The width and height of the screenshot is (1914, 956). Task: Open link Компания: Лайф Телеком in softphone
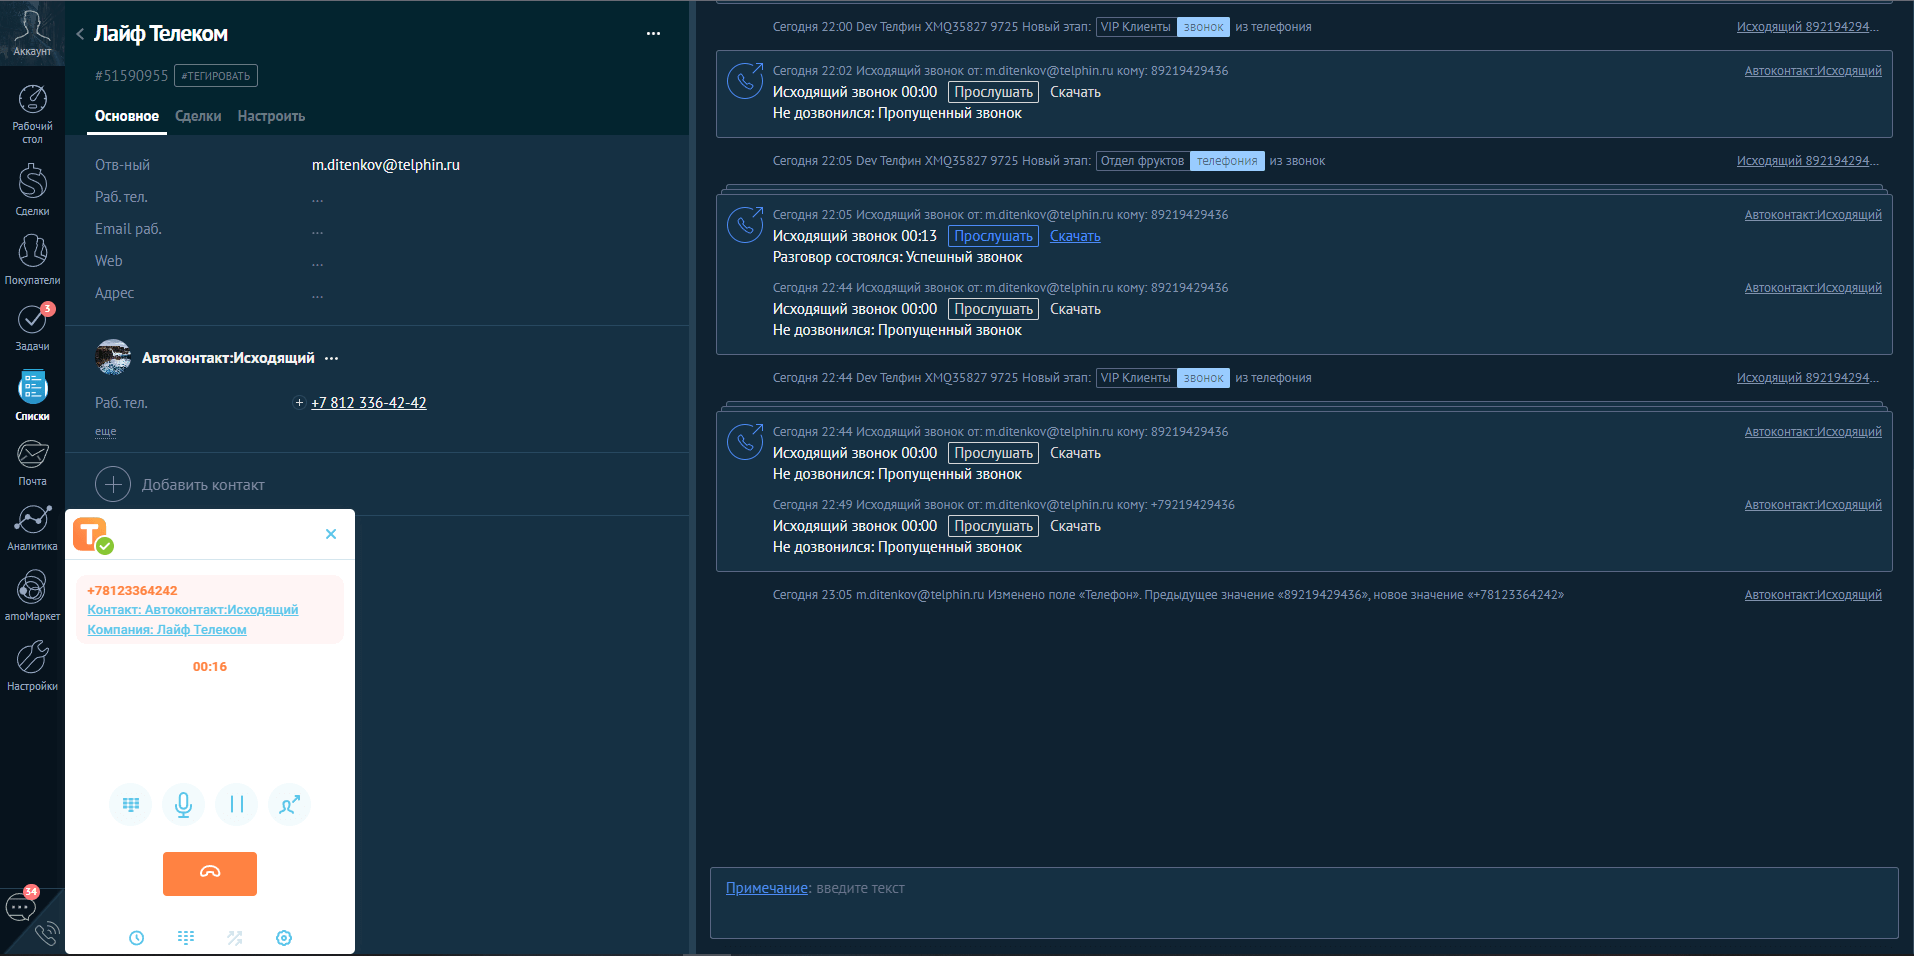(x=167, y=630)
